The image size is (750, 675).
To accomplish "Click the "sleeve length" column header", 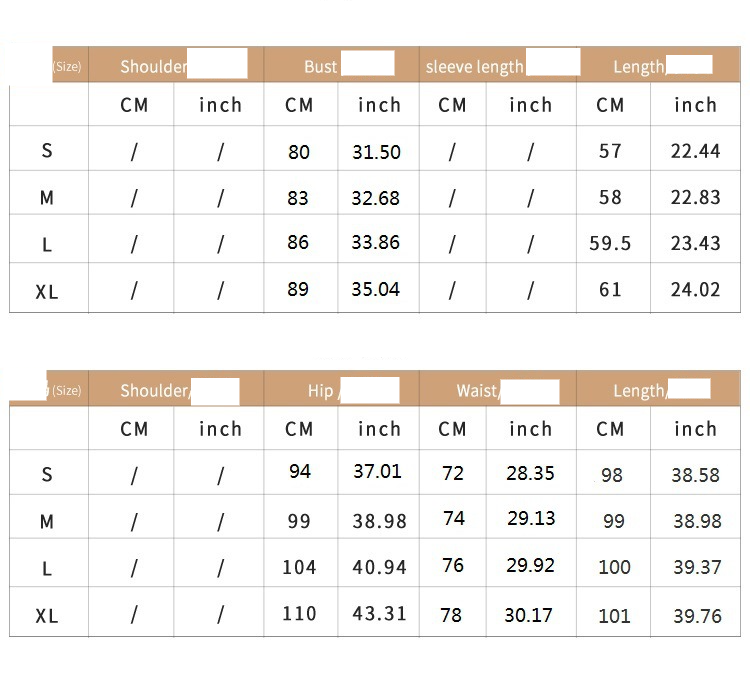I will tap(474, 67).
